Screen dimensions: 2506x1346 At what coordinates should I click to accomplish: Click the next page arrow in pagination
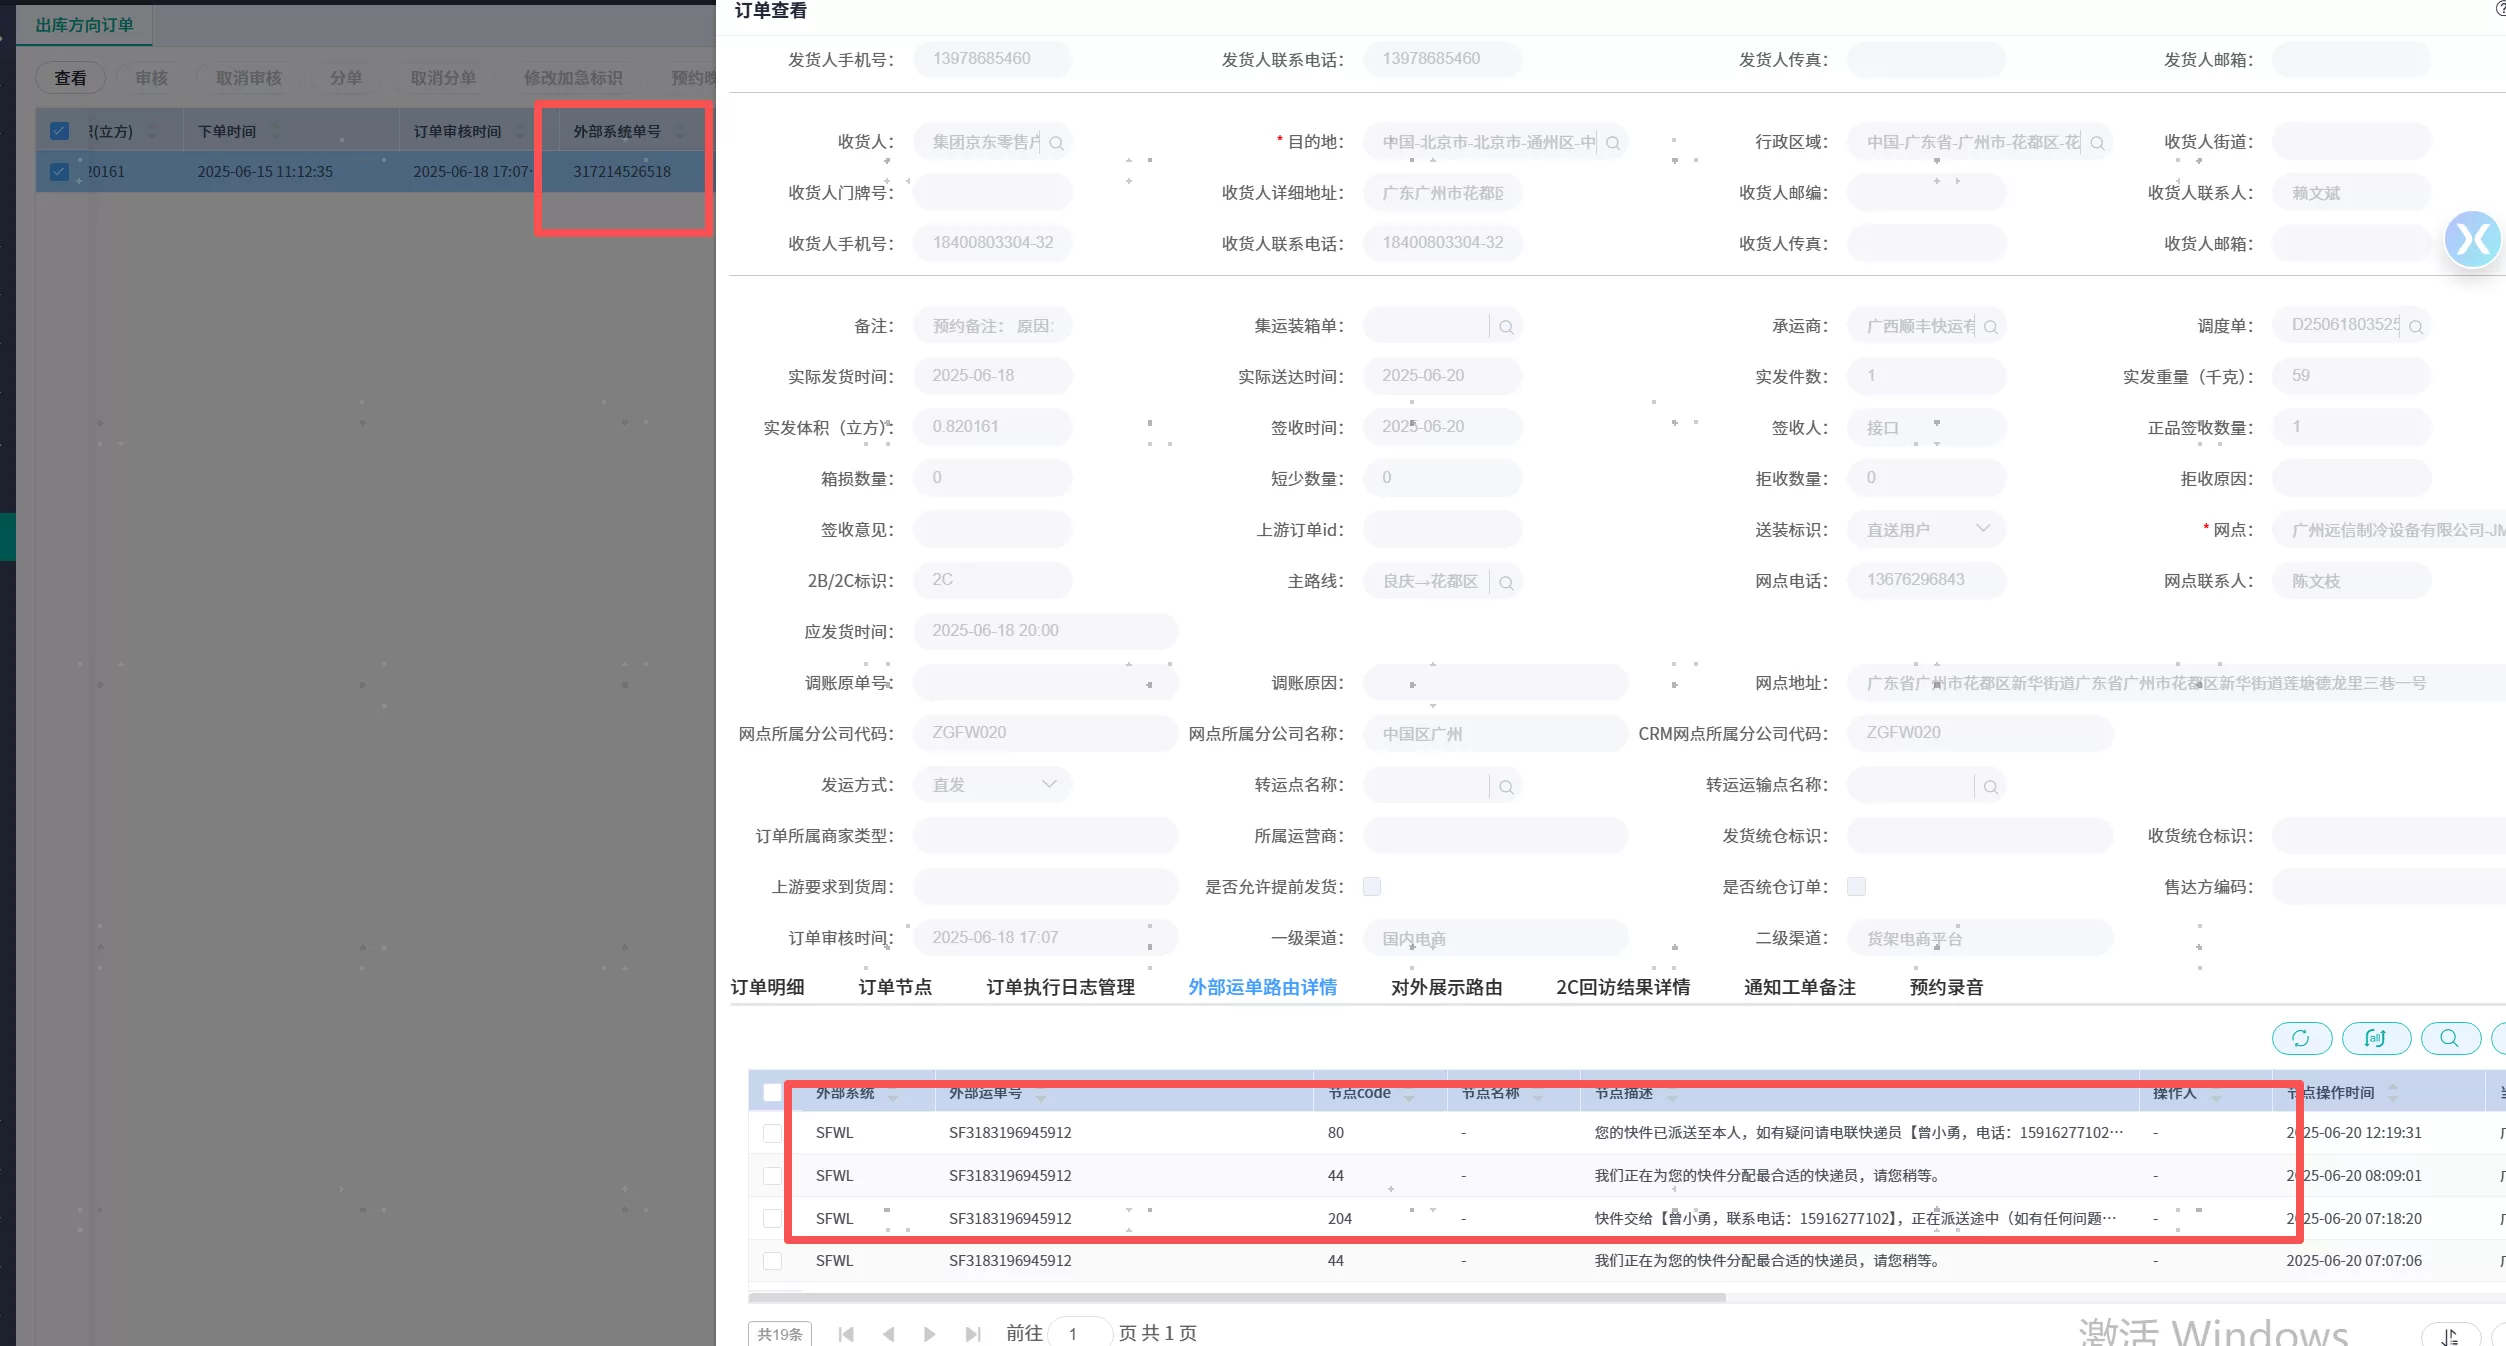click(x=929, y=1334)
